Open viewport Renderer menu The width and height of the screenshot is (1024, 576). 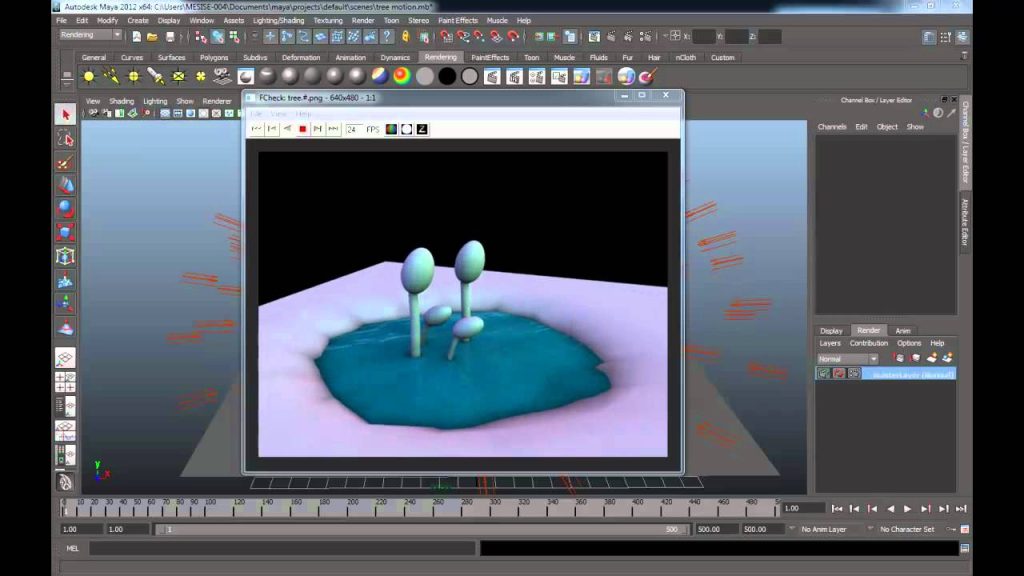[x=217, y=101]
